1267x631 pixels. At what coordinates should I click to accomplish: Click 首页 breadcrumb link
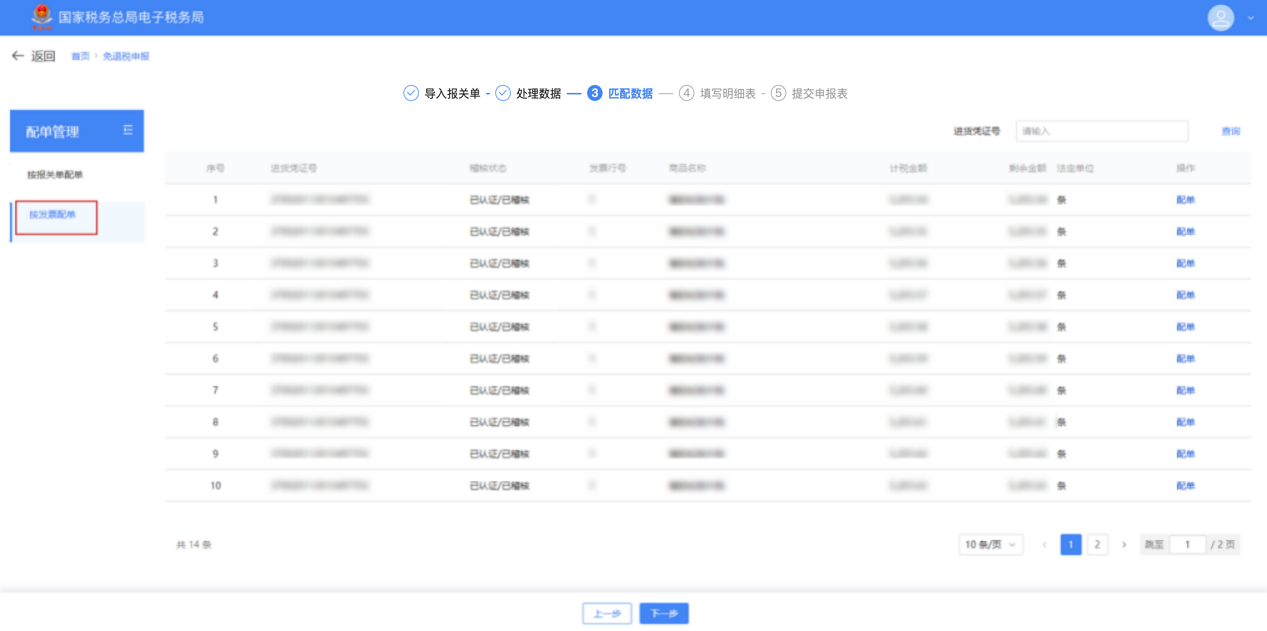click(x=80, y=57)
